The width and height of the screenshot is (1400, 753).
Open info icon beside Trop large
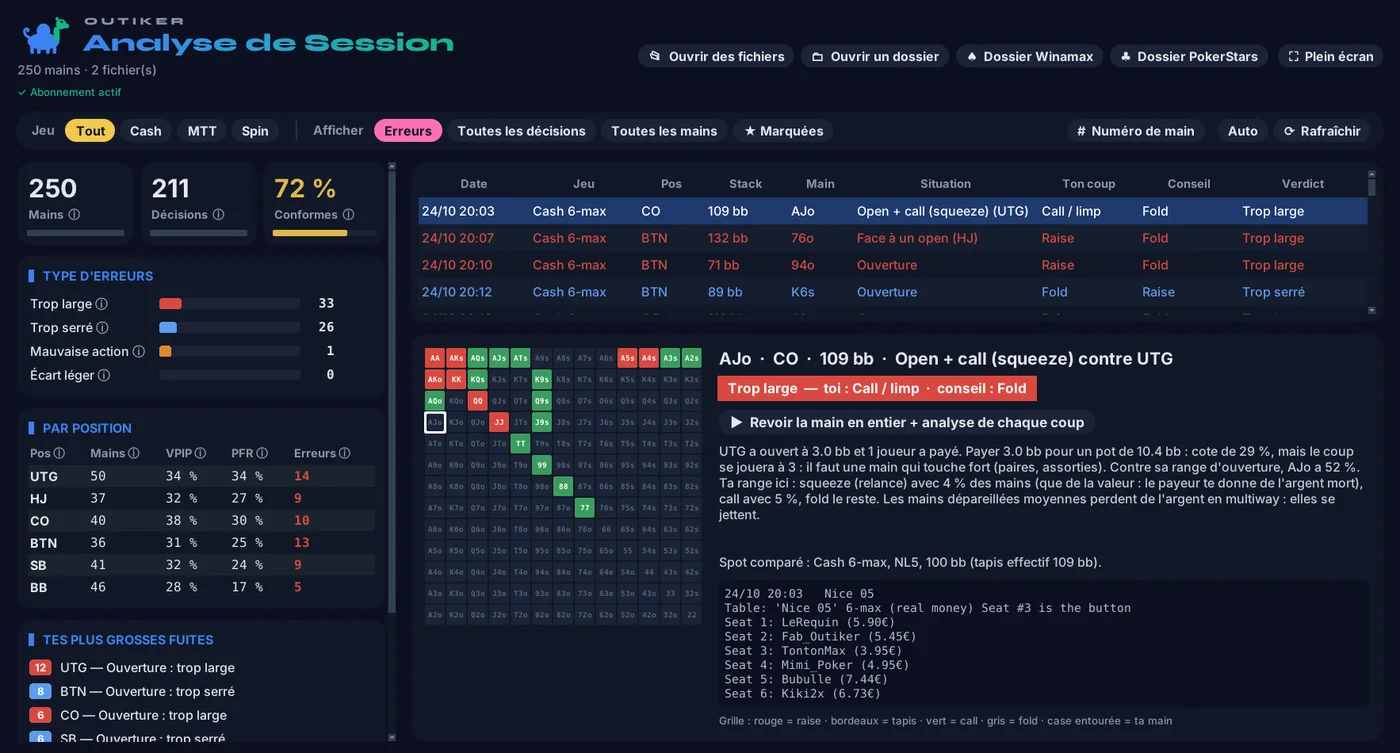pos(101,304)
